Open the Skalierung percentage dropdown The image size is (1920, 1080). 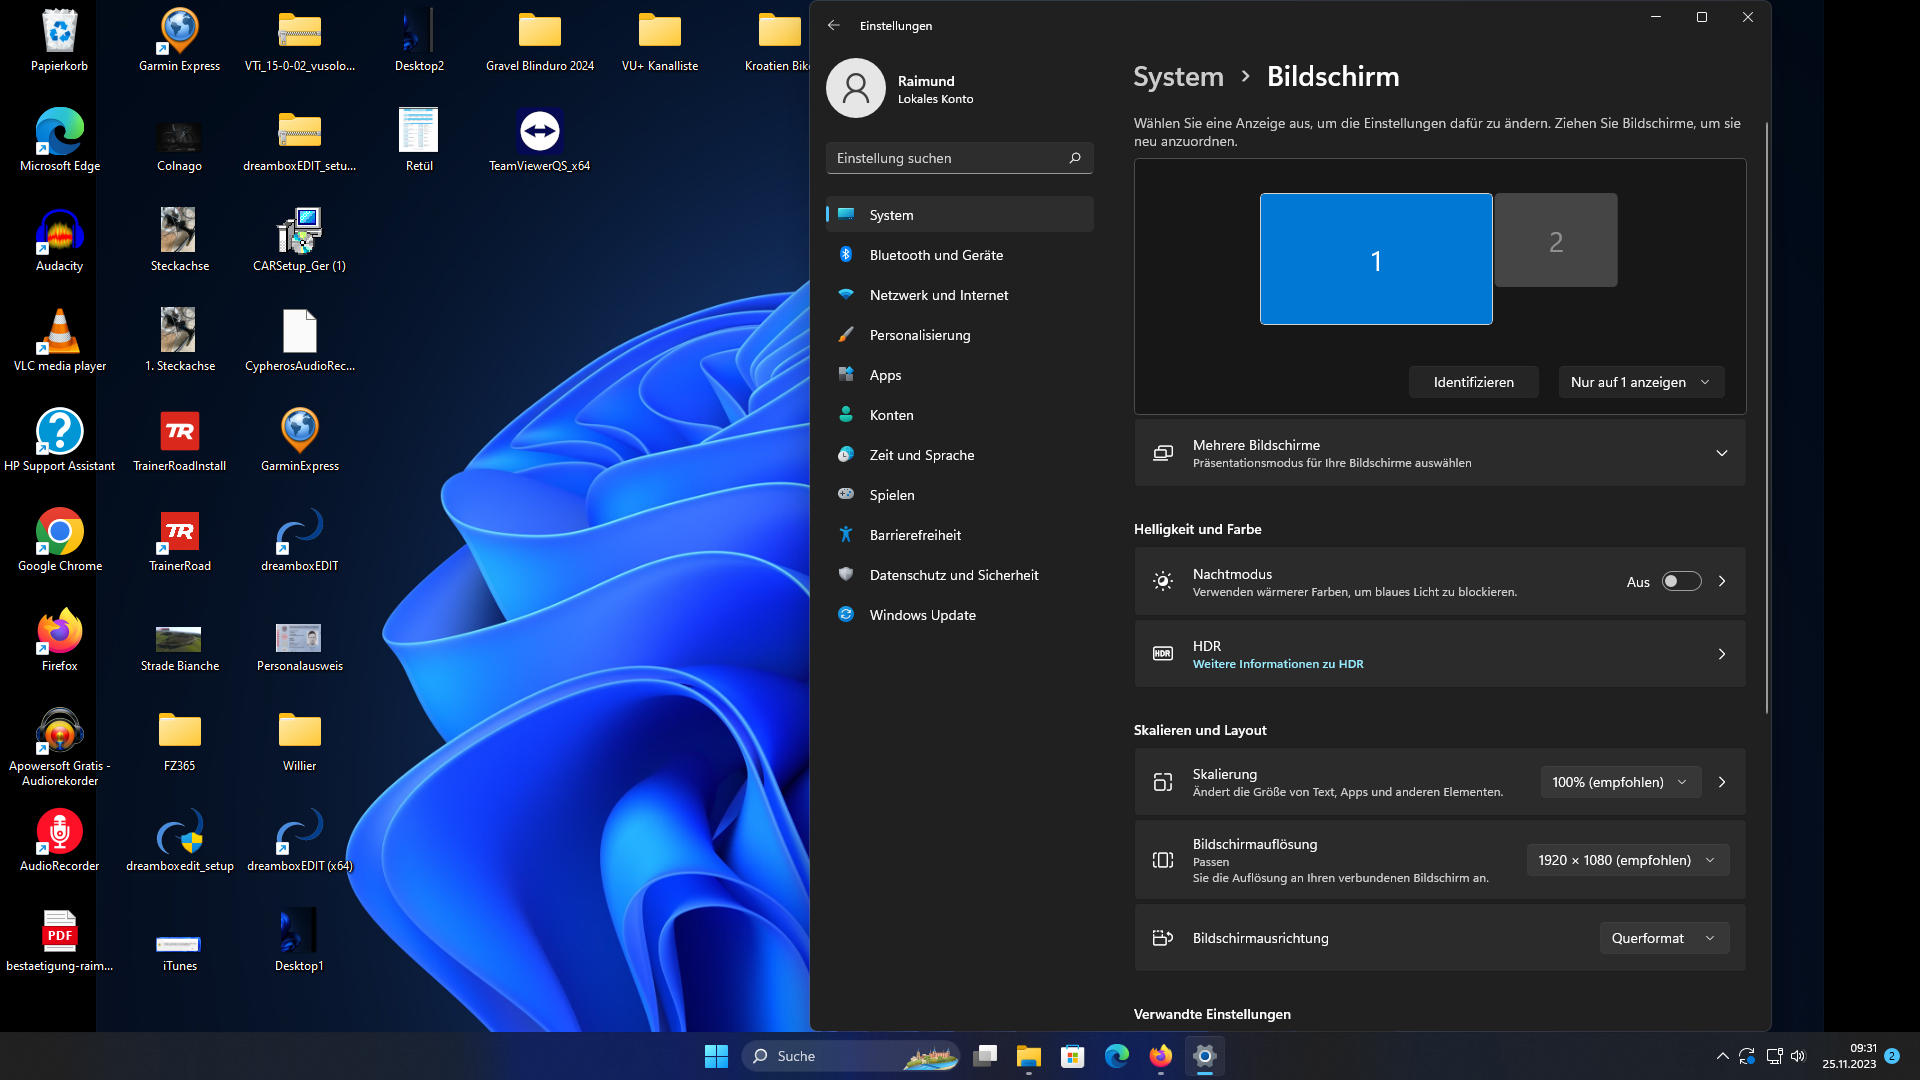coord(1618,782)
